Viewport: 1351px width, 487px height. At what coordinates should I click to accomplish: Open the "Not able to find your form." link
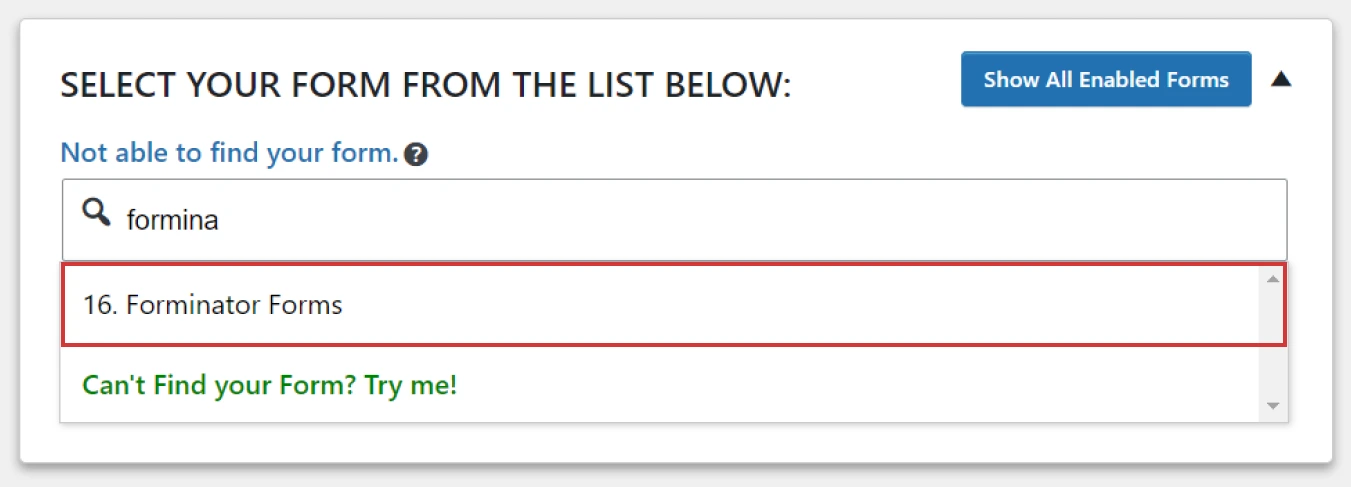[230, 154]
